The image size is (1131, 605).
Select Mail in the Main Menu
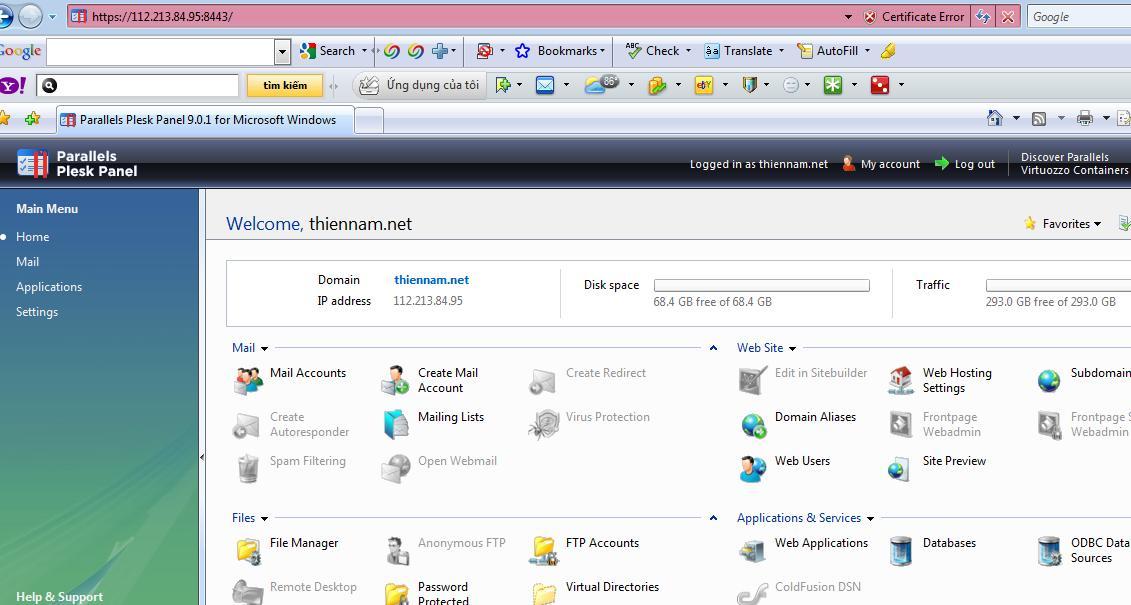(x=27, y=262)
